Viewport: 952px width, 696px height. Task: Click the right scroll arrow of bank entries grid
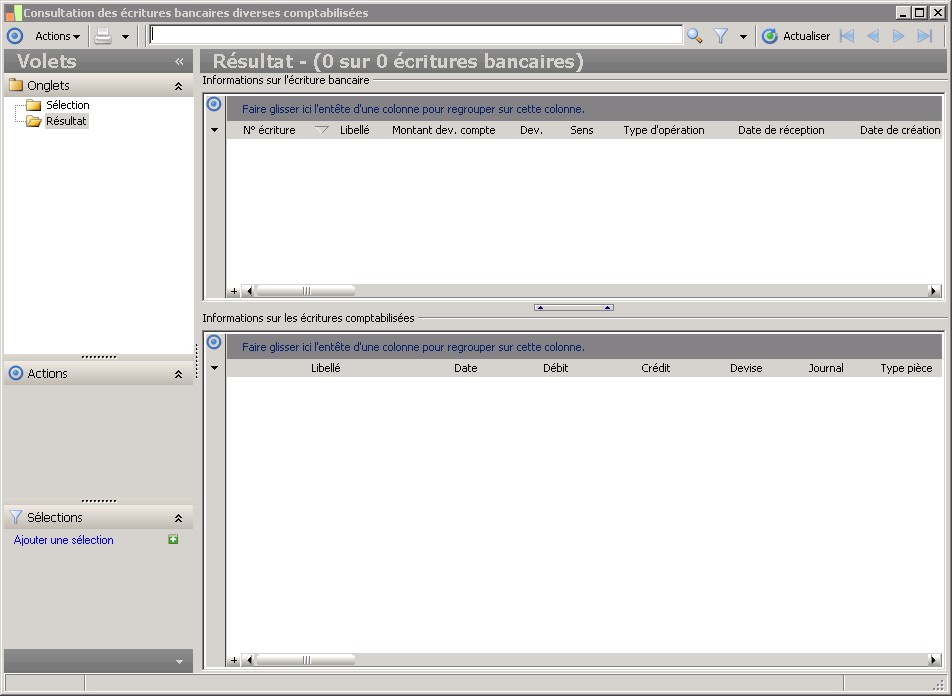[934, 292]
